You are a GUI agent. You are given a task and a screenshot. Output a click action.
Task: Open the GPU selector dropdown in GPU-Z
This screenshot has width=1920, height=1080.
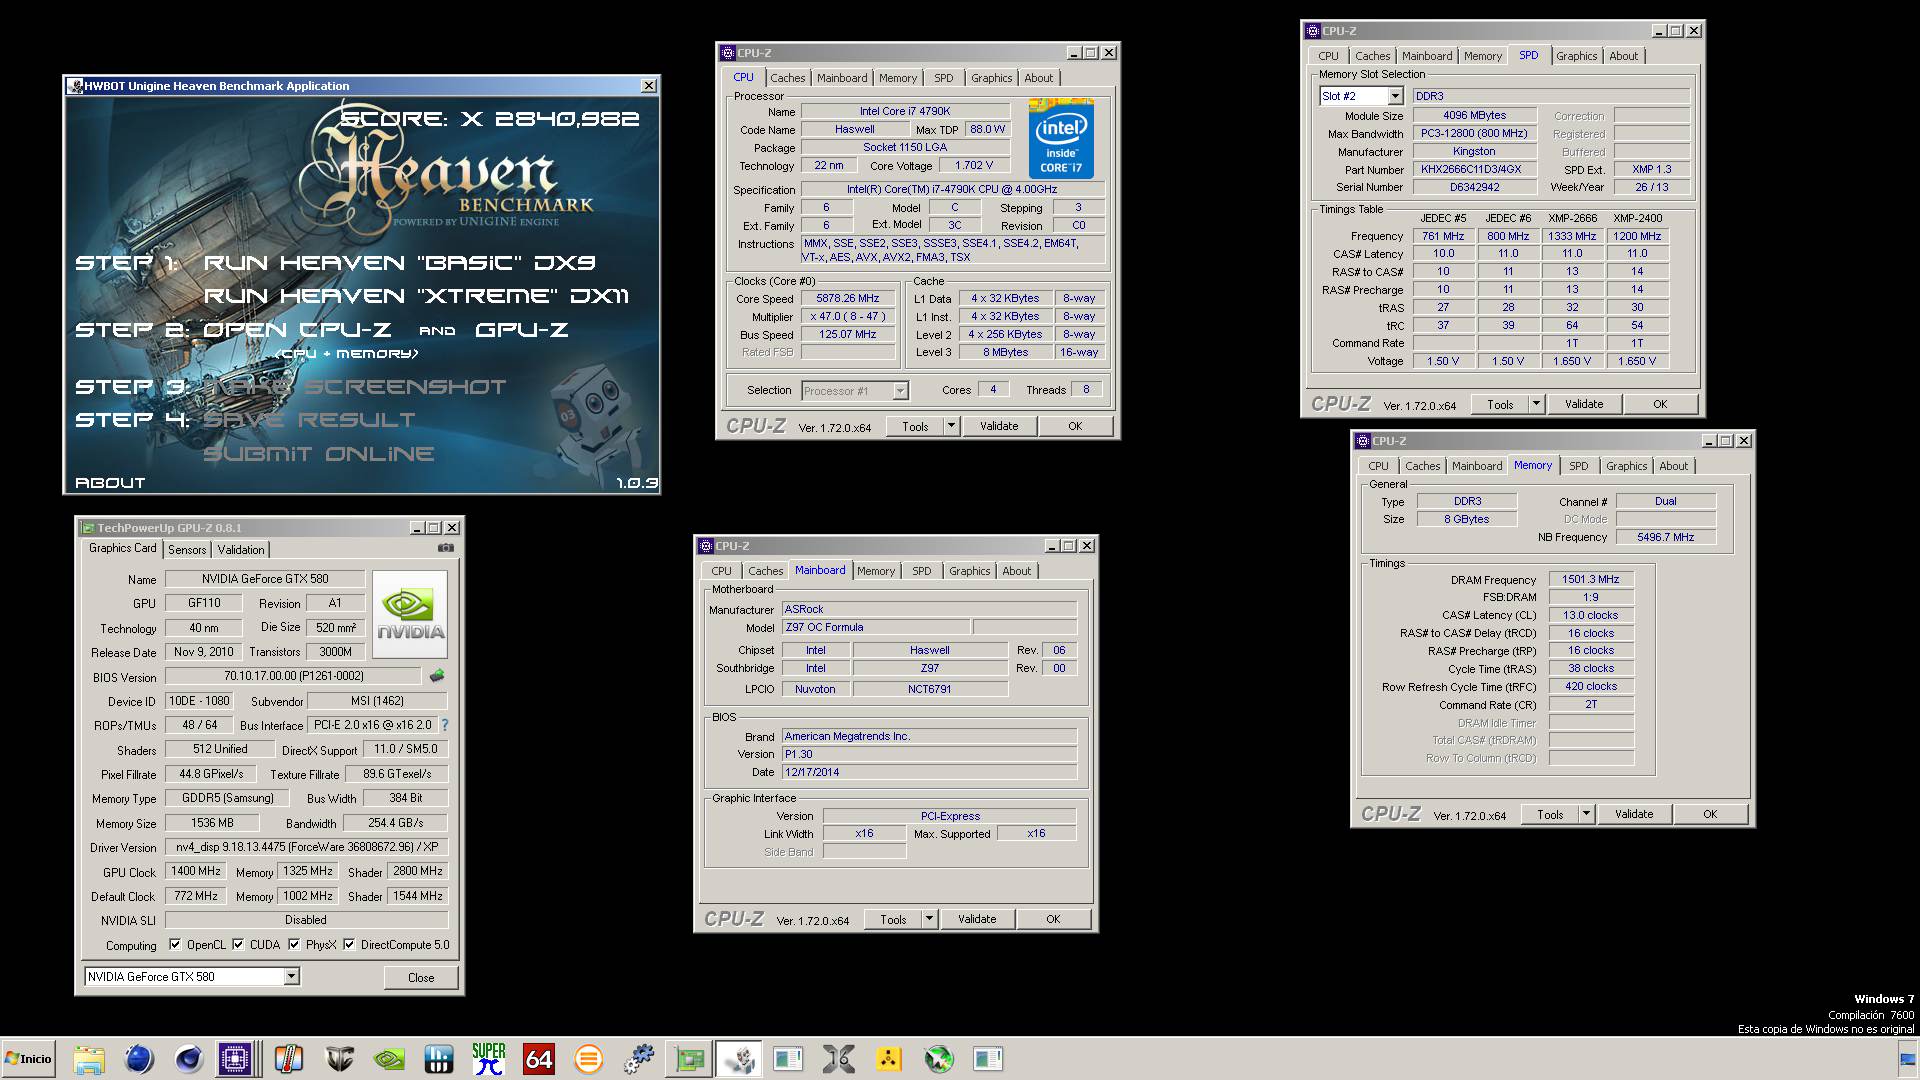coord(291,977)
